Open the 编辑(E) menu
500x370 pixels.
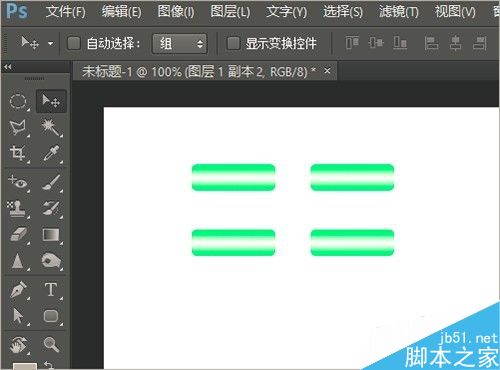coord(122,12)
